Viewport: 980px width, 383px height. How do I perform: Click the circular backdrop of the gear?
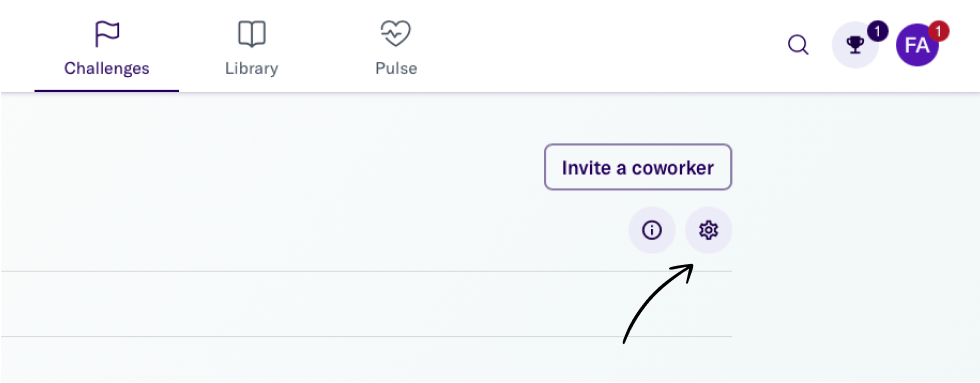click(708, 231)
